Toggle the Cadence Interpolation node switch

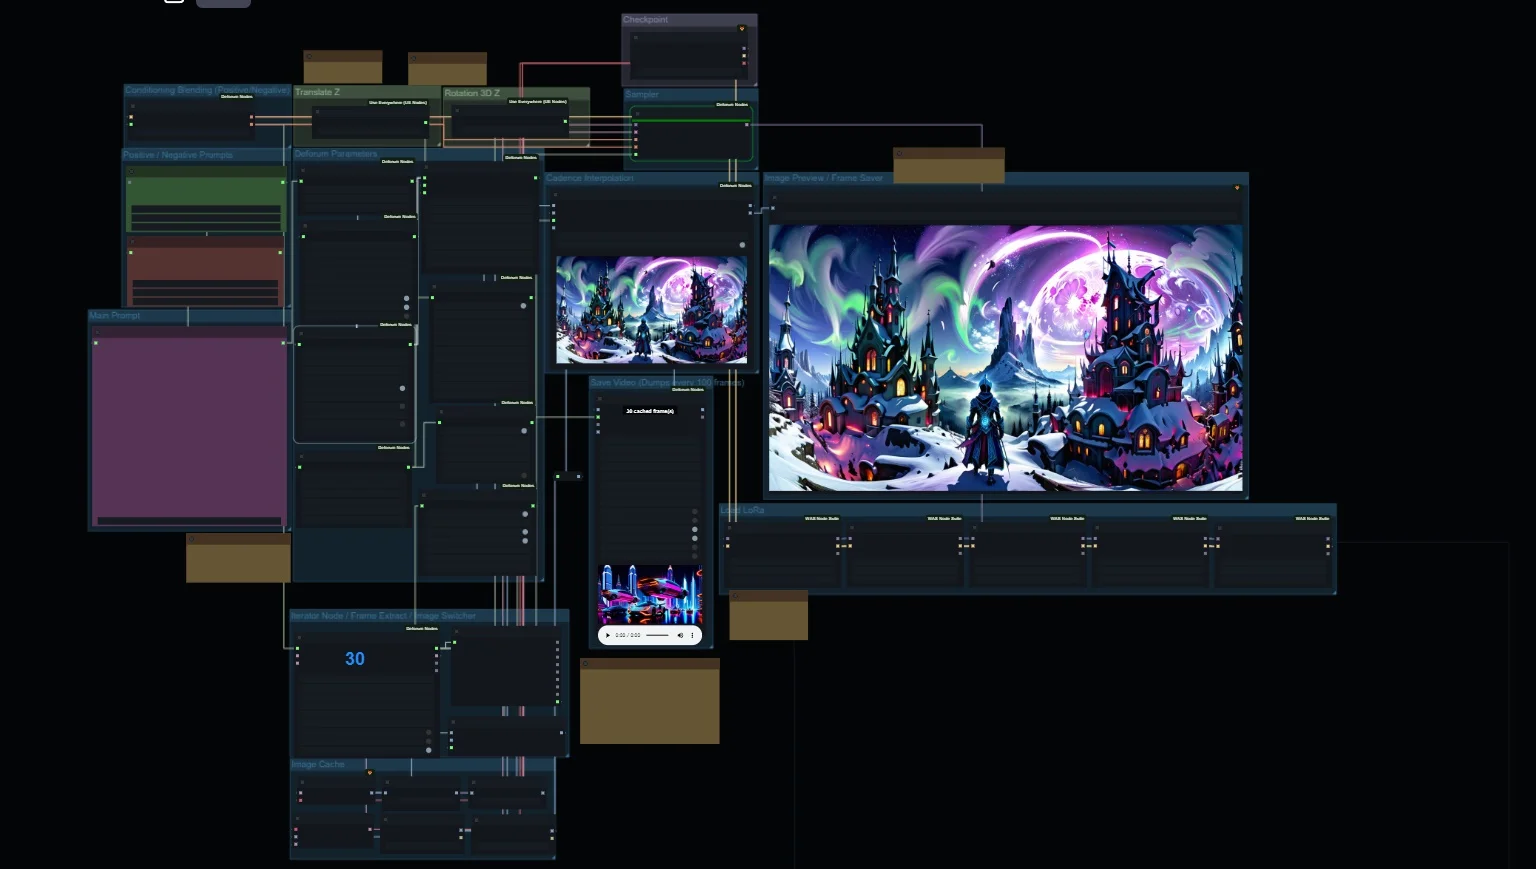coord(742,245)
